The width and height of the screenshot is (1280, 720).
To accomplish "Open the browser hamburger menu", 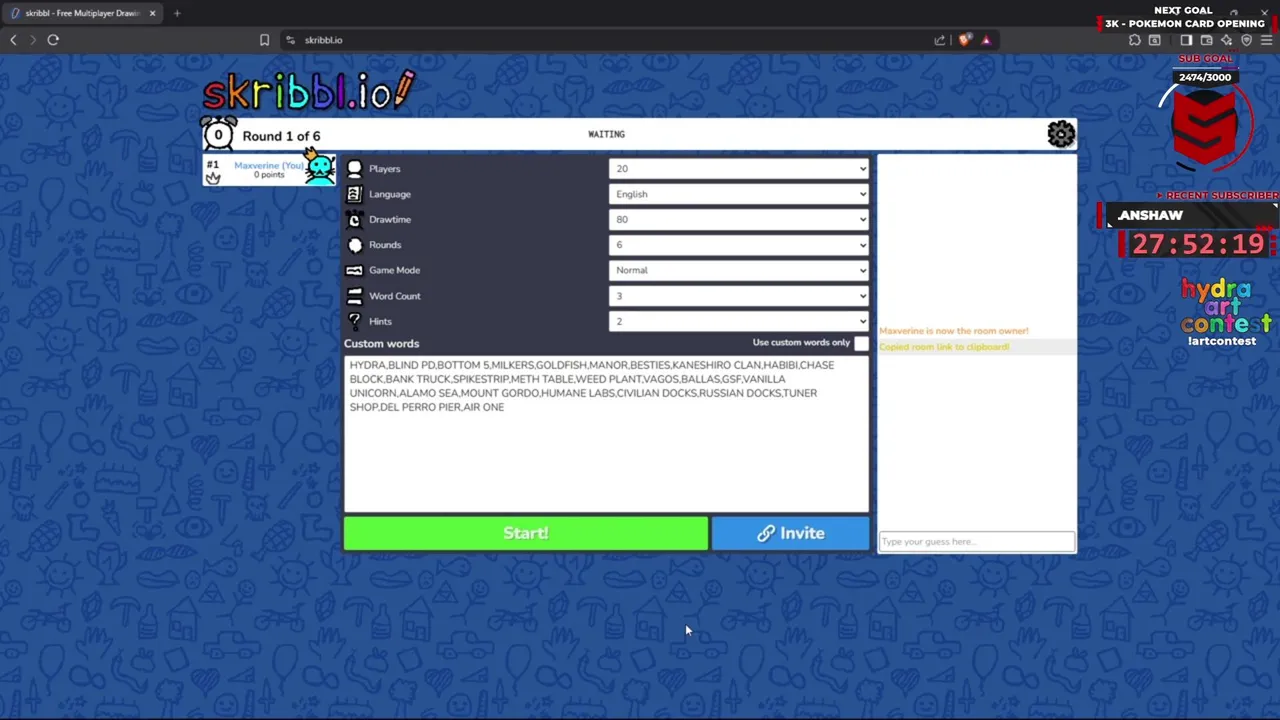I will (1267, 40).
